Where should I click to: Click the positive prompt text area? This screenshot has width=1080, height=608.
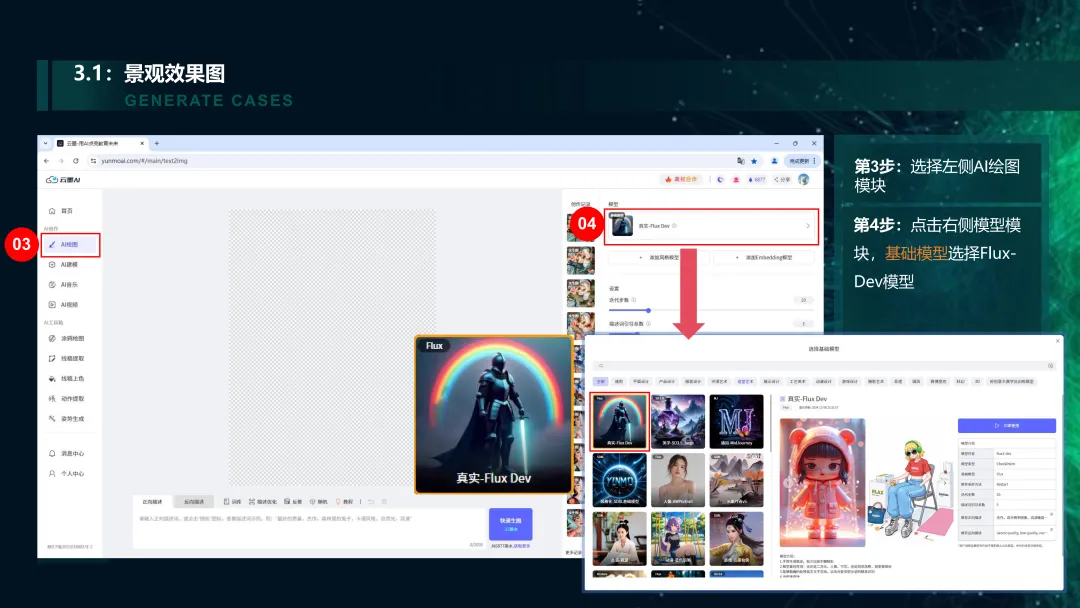pyautogui.click(x=310, y=529)
